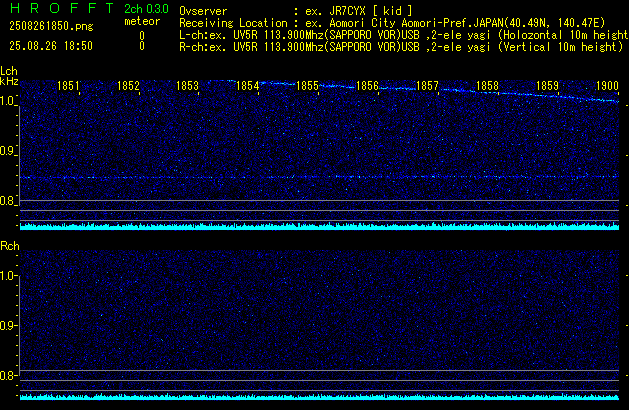The width and height of the screenshot is (629, 410).
Task: Click the 1852 time marker
Action: [x=128, y=86]
